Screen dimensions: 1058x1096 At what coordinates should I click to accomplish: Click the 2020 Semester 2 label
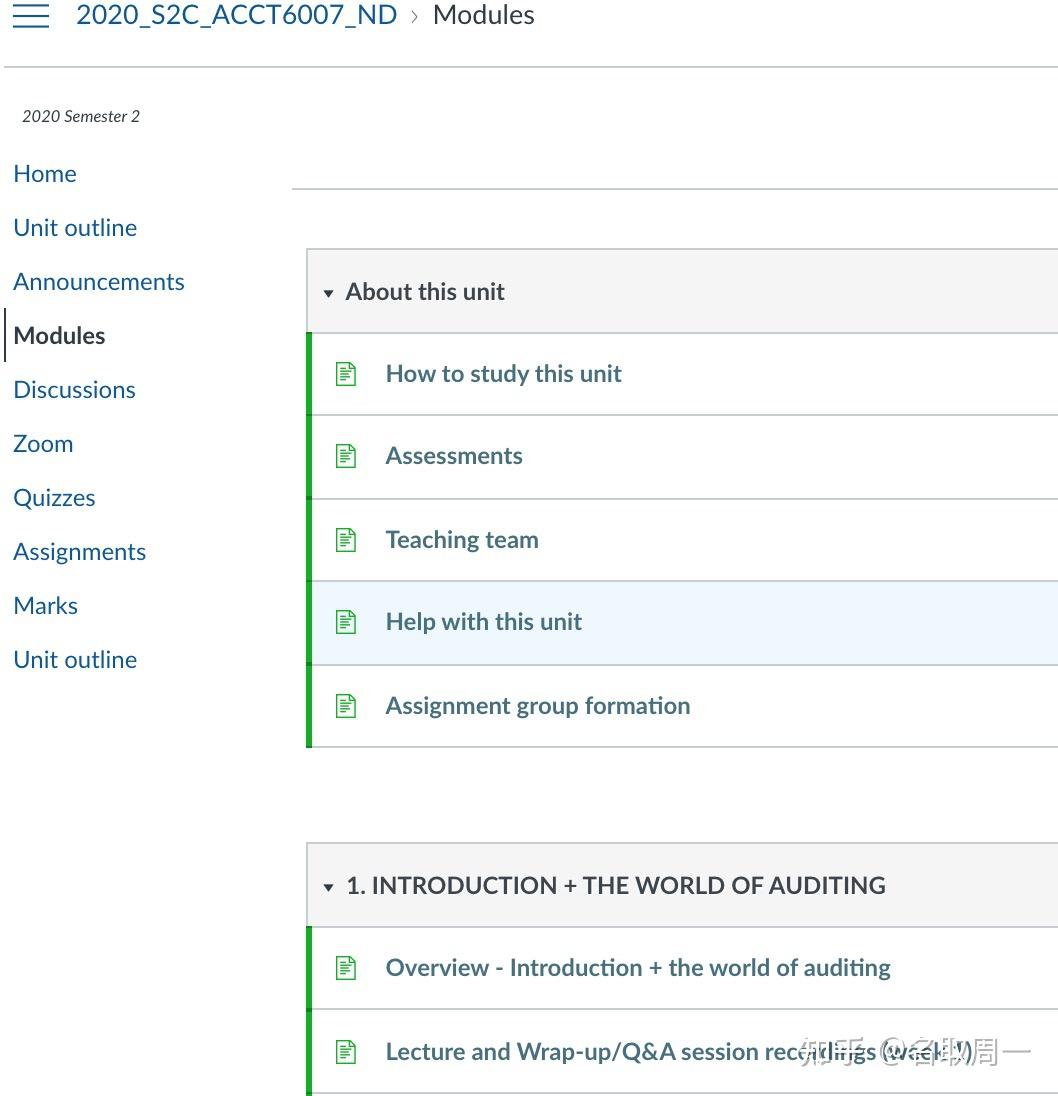[81, 116]
